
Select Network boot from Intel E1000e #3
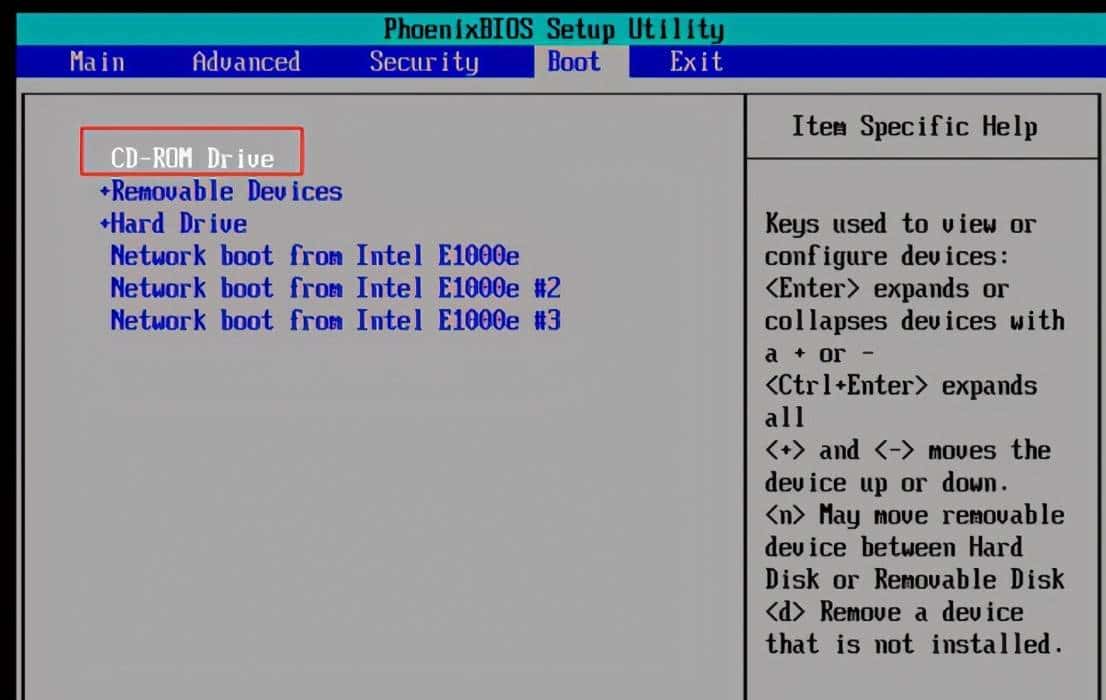[x=326, y=320]
